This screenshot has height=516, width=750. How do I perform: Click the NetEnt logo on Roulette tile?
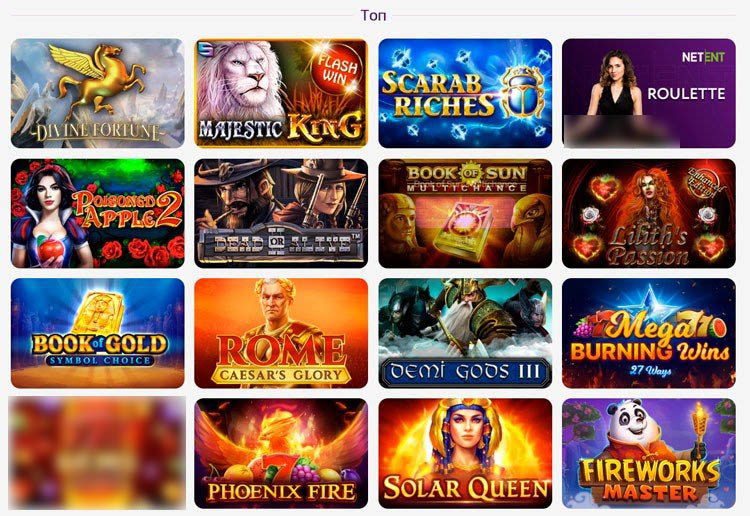(x=703, y=57)
